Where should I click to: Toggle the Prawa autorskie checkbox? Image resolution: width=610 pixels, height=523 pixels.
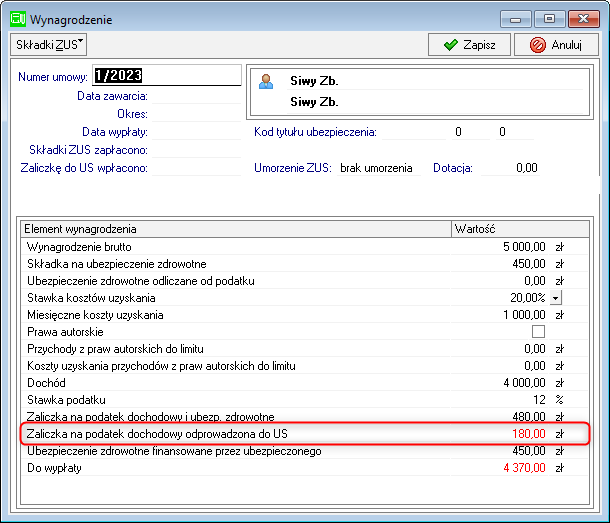pyautogui.click(x=538, y=332)
